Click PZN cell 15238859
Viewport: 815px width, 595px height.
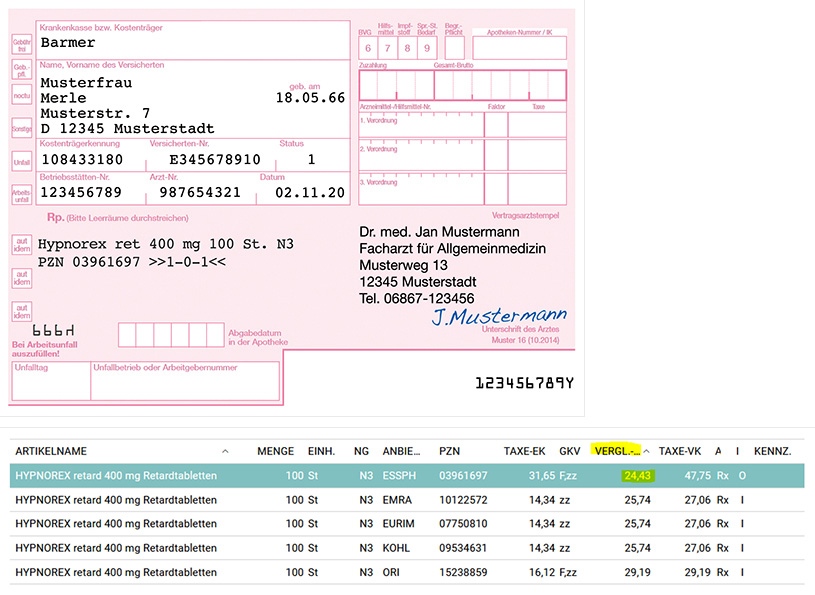point(463,572)
